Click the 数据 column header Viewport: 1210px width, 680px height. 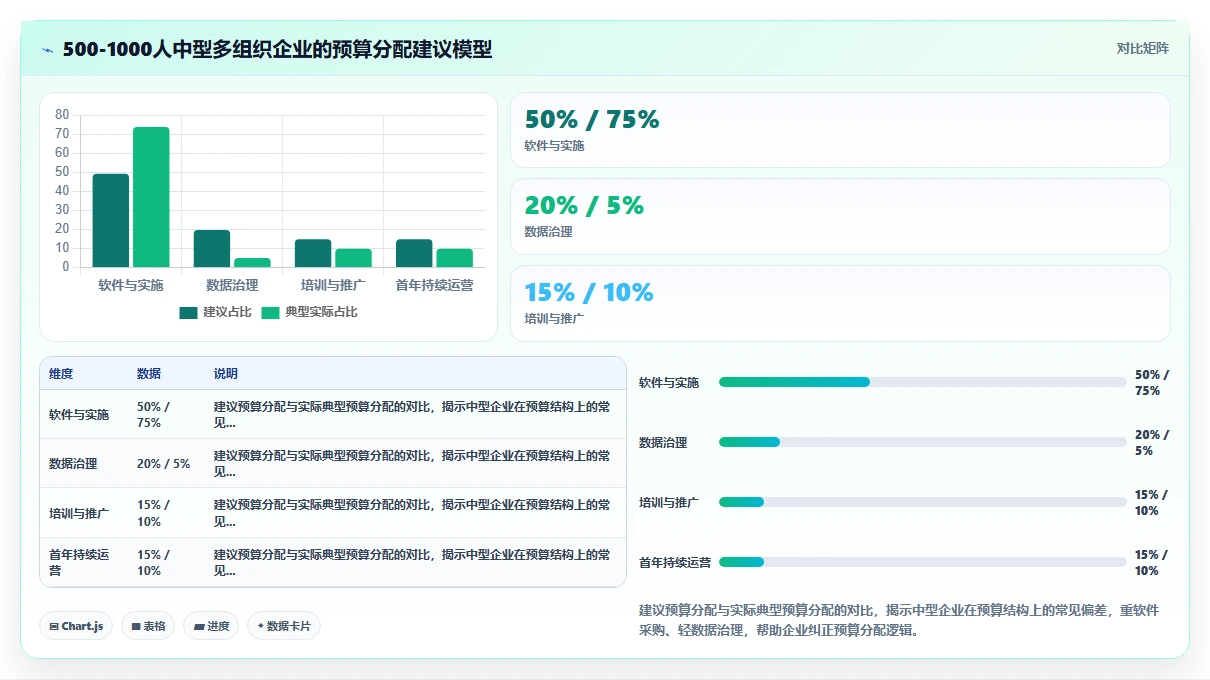149,374
